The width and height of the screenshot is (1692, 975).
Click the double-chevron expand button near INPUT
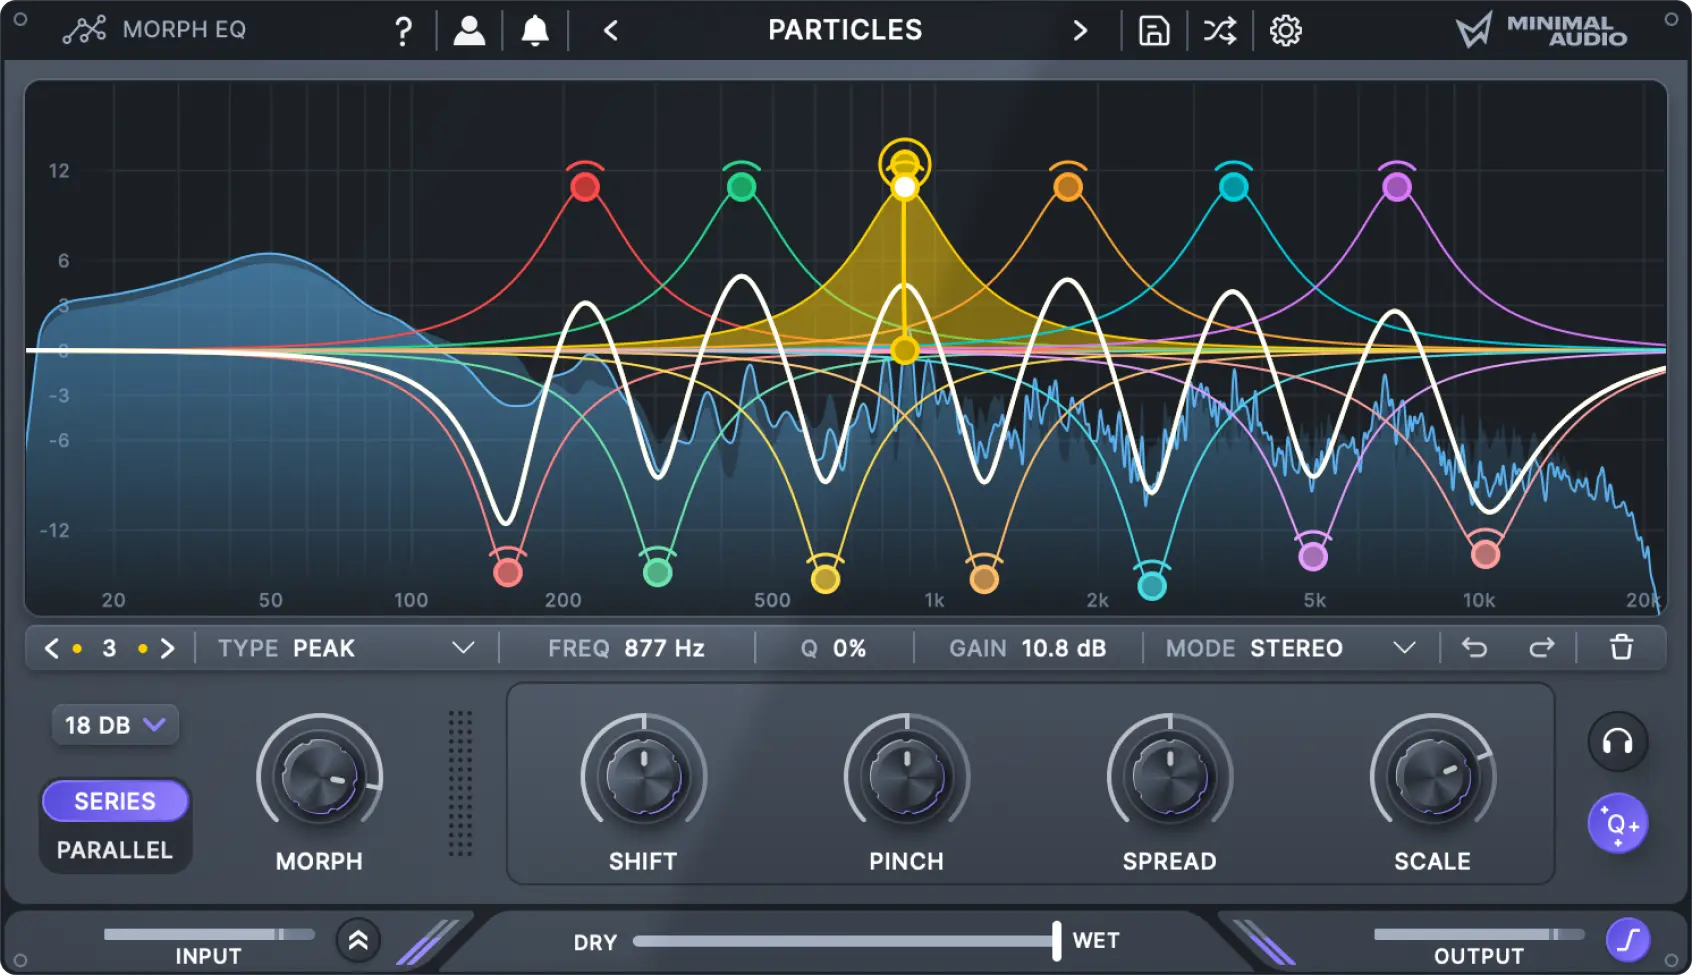click(x=358, y=940)
